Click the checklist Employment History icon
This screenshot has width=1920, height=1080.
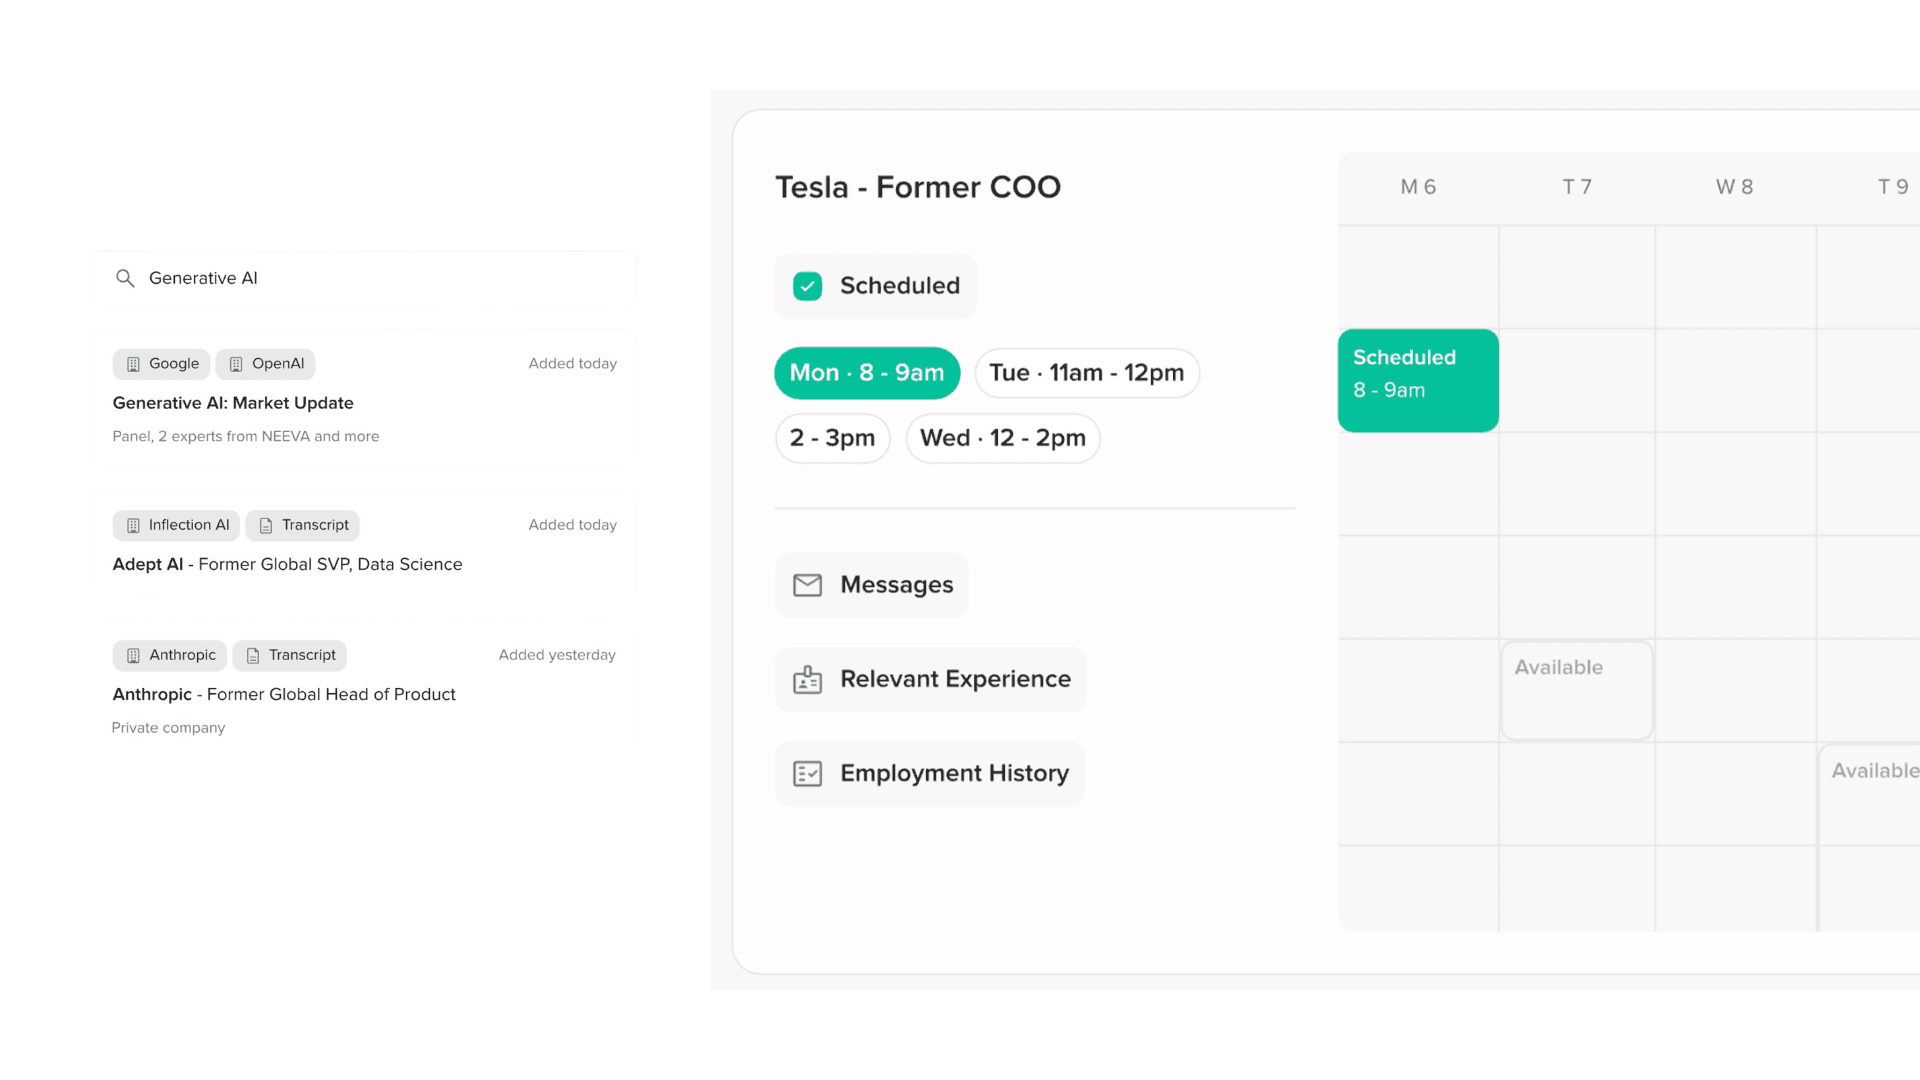pyautogui.click(x=807, y=773)
